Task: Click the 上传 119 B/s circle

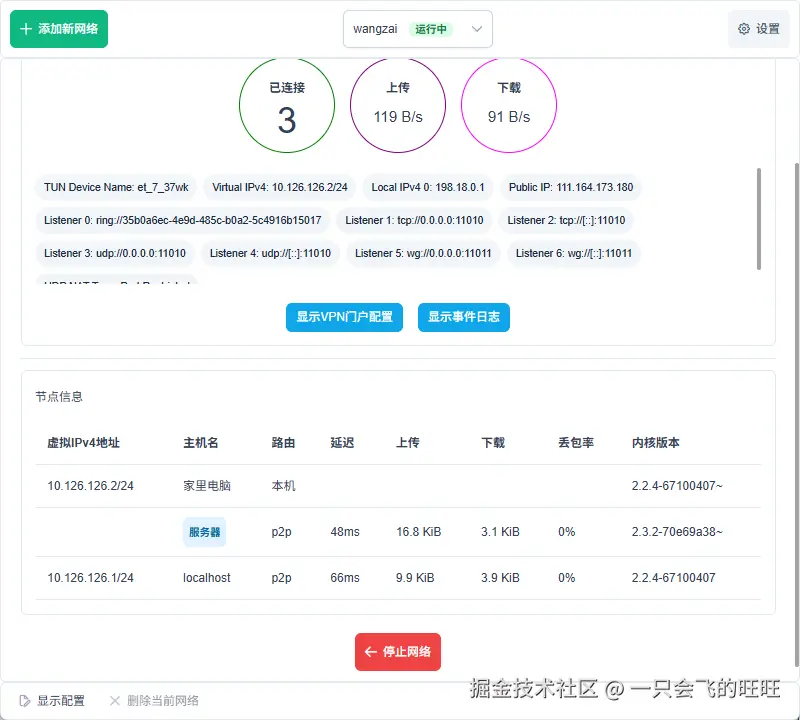Action: click(398, 105)
